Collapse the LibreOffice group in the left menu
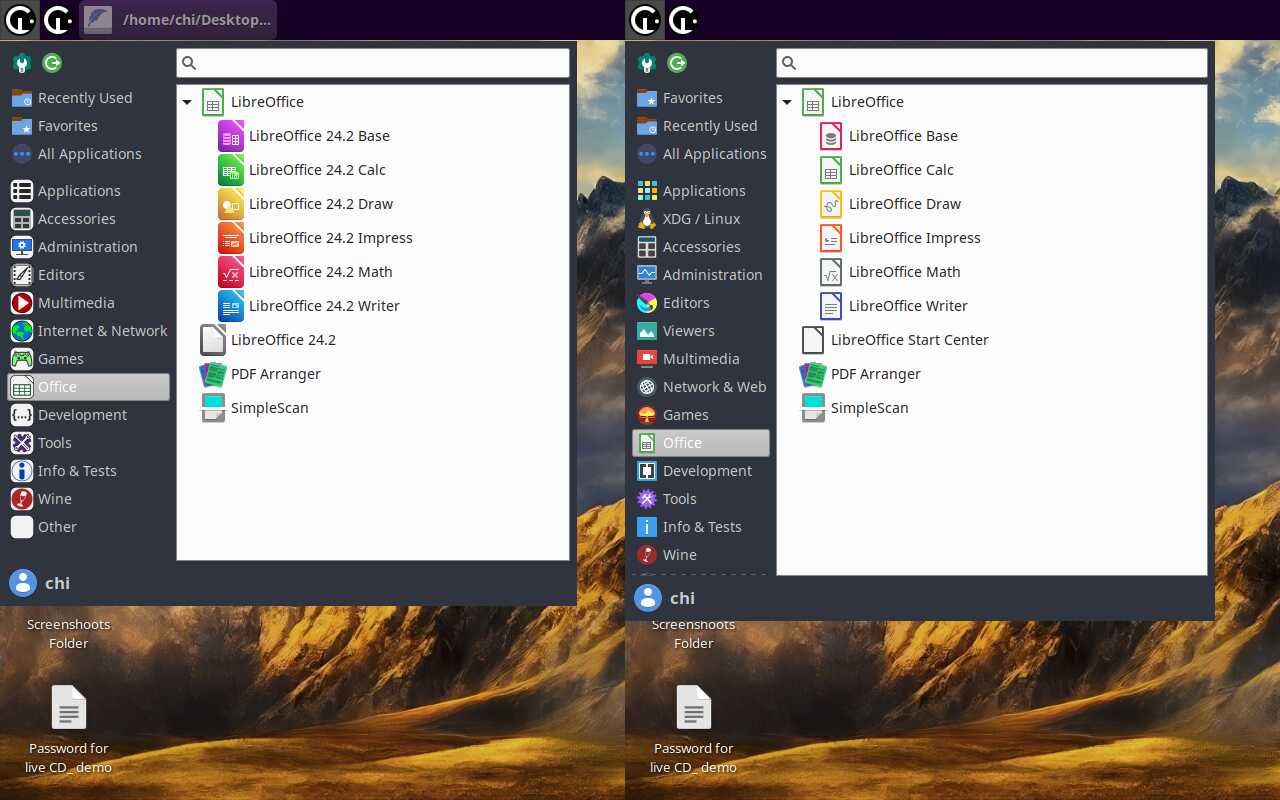The height and width of the screenshot is (800, 1280). pos(187,102)
